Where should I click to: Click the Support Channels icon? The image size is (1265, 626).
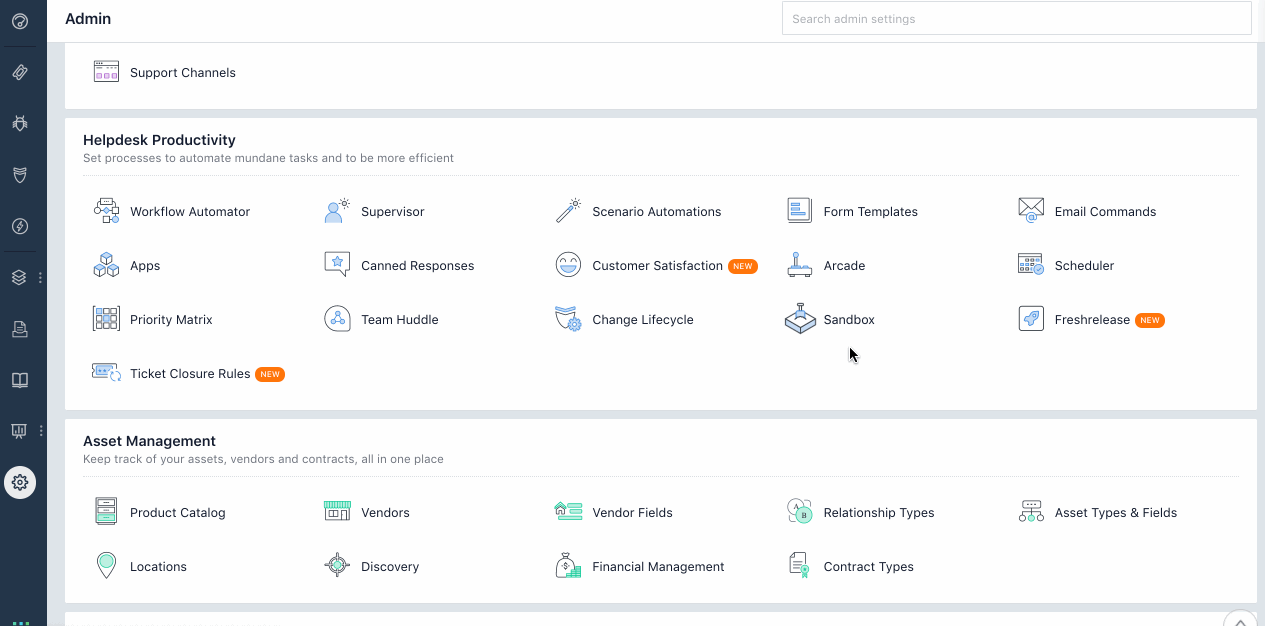pyautogui.click(x=106, y=72)
